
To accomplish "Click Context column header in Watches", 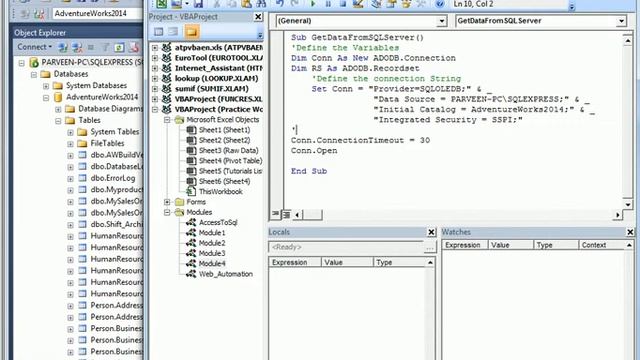I will click(602, 245).
